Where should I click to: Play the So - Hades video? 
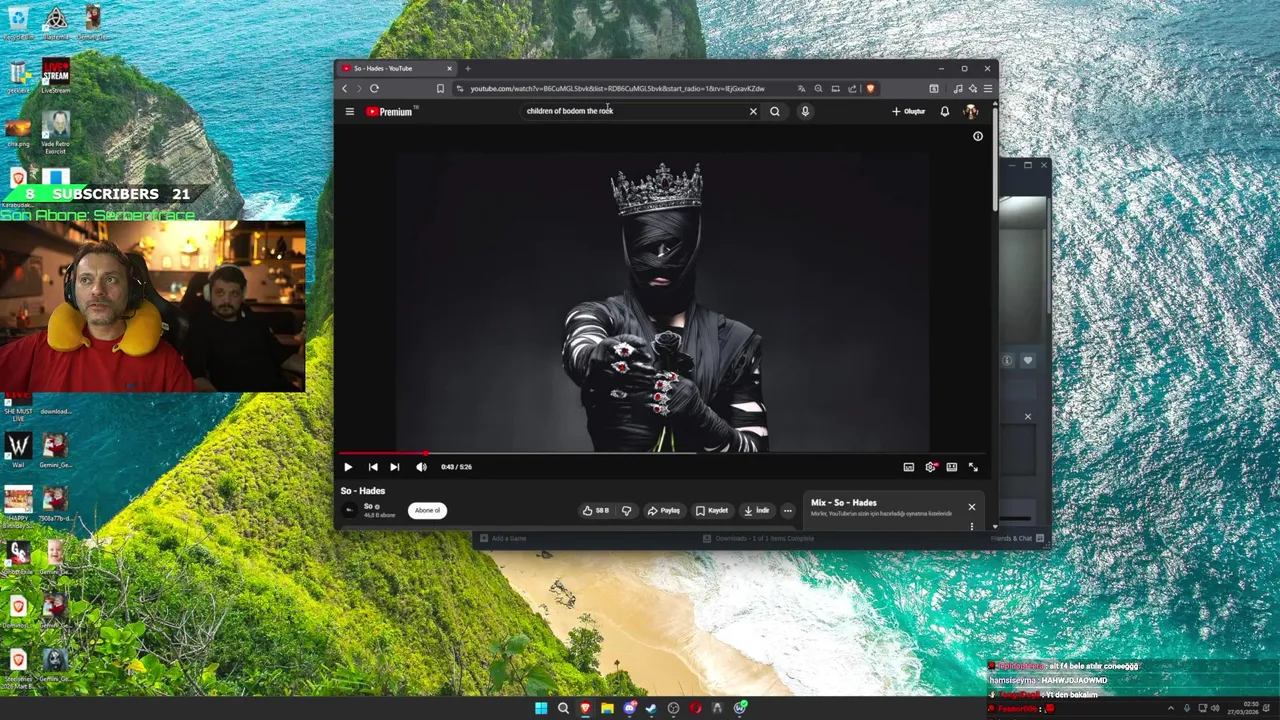(348, 467)
